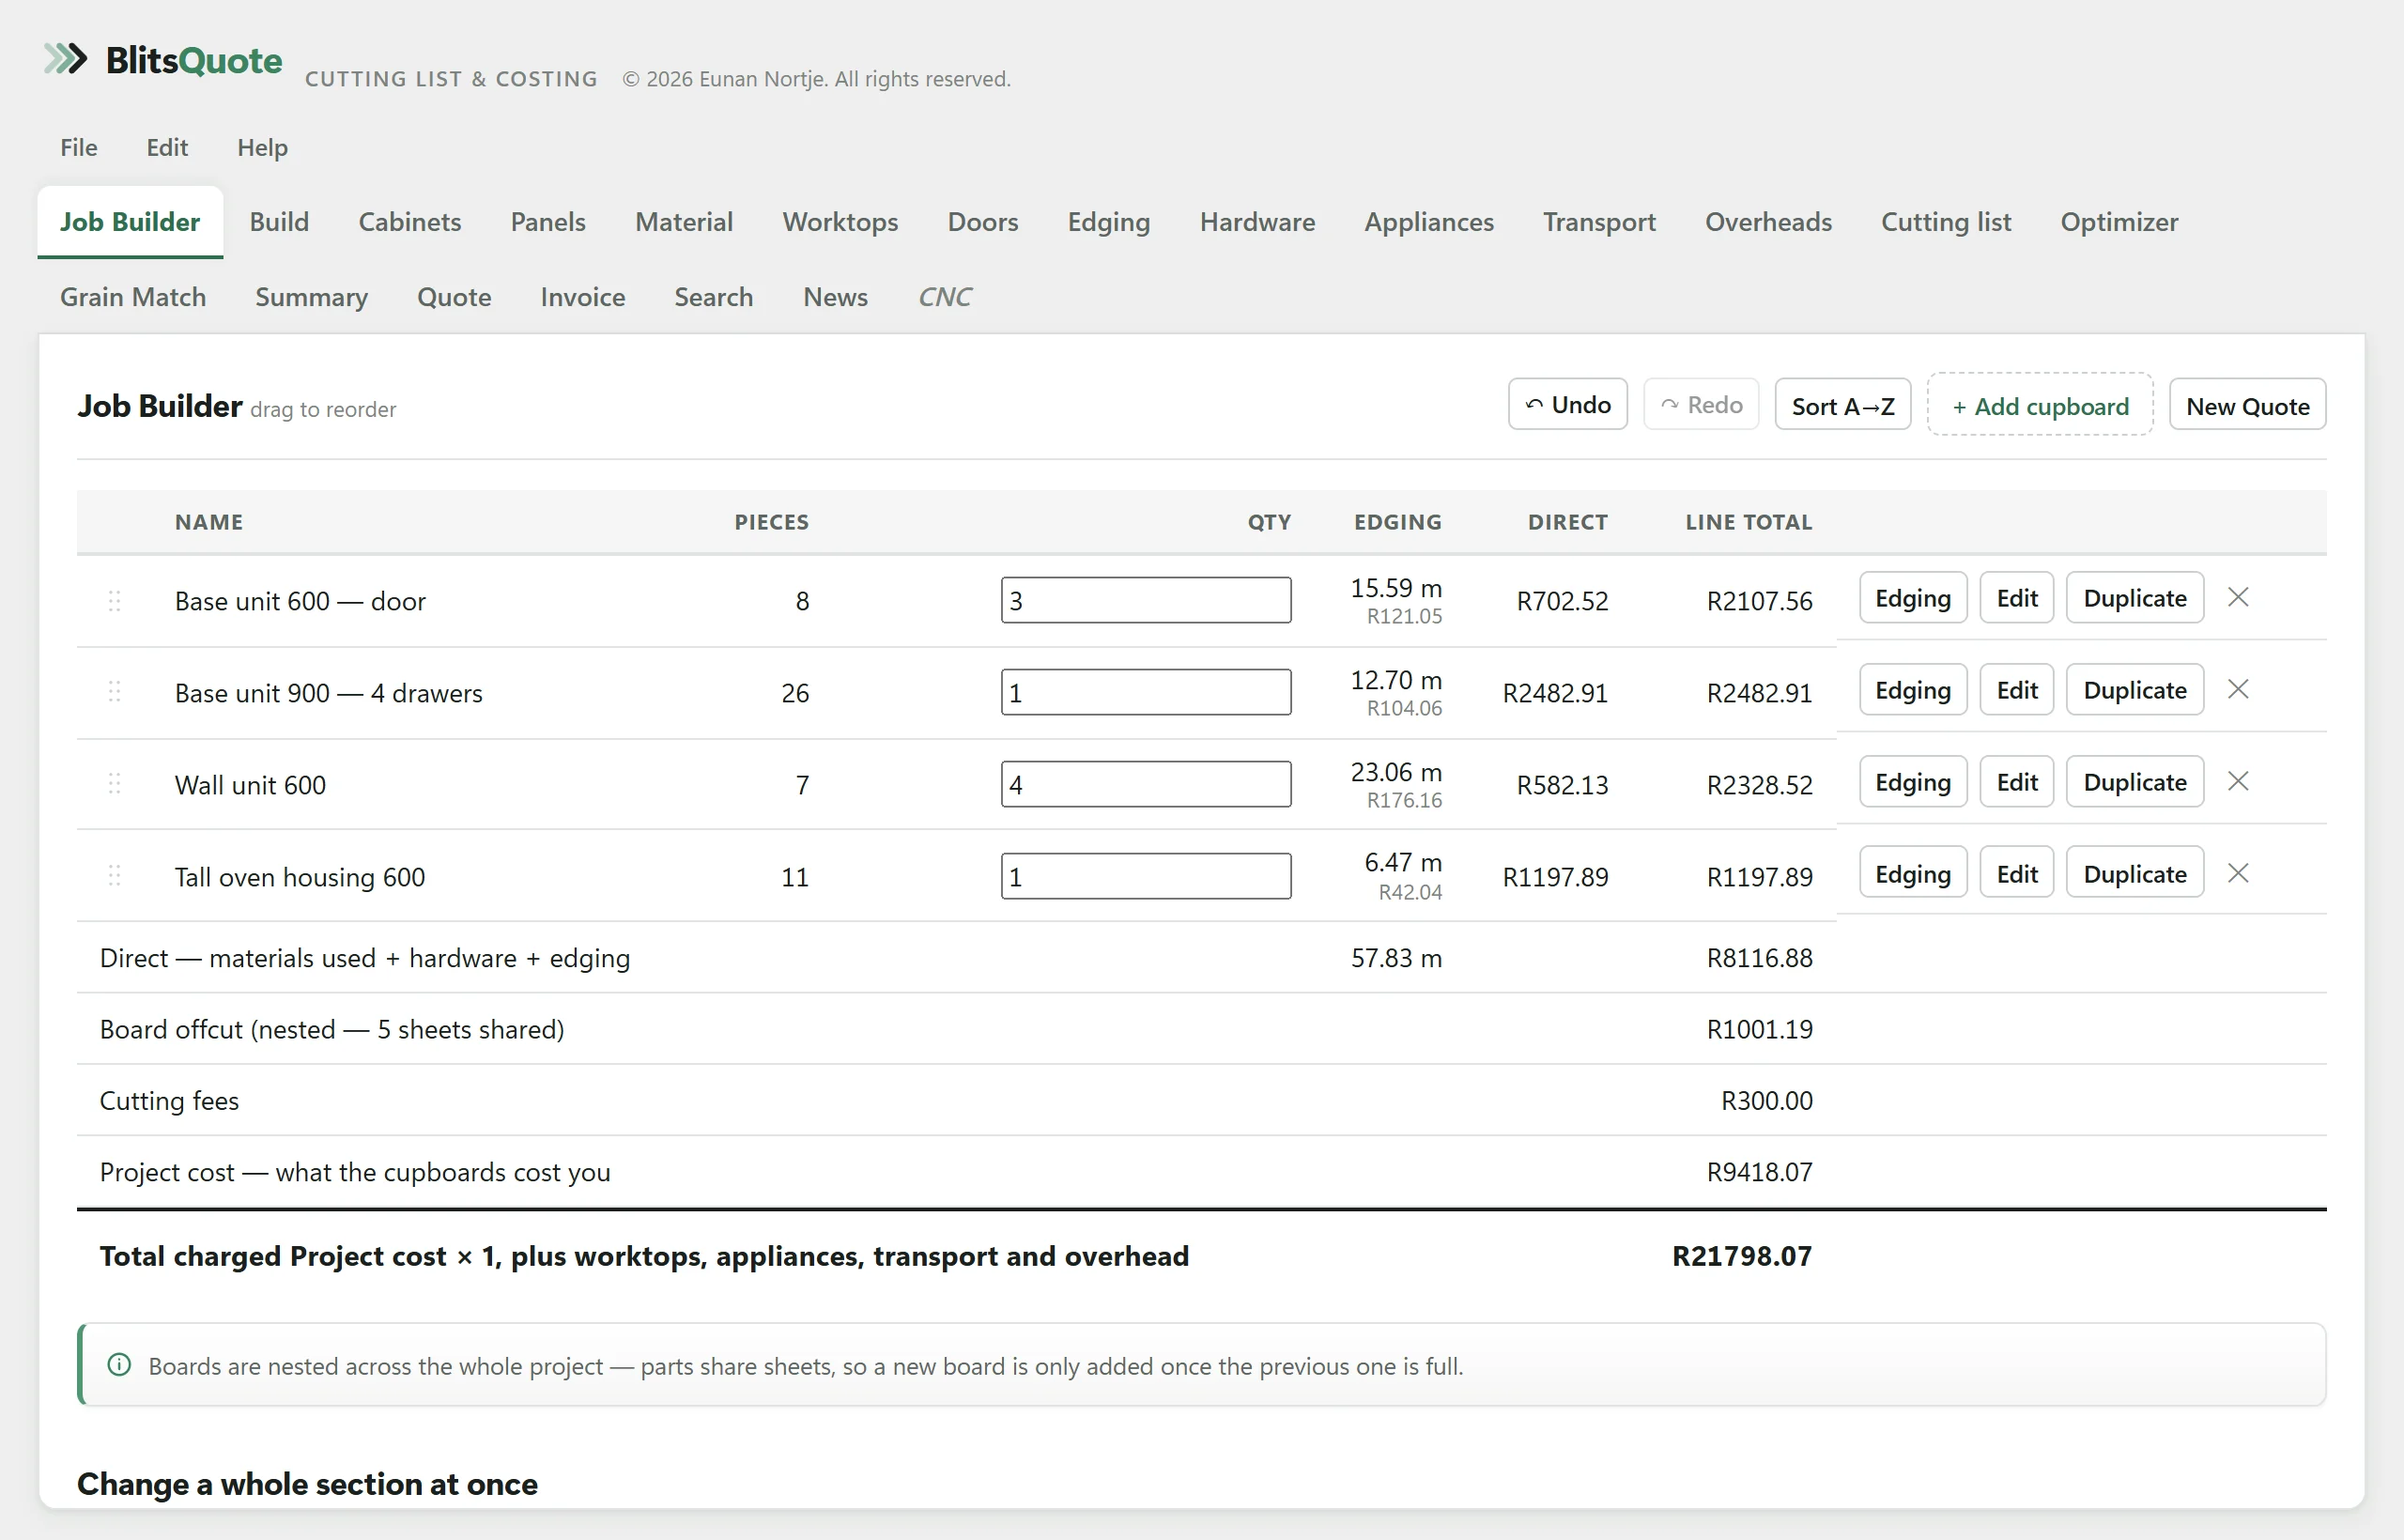Select the Material tab

click(x=684, y=221)
